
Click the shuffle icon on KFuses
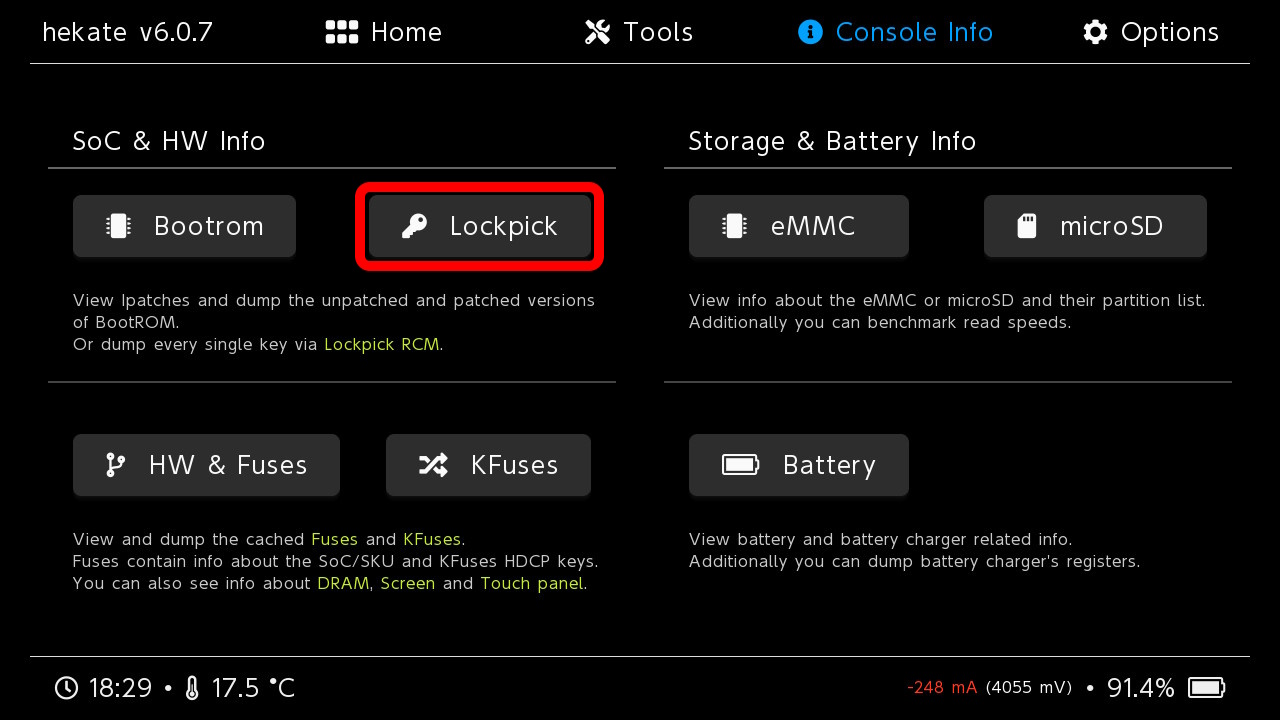point(433,465)
